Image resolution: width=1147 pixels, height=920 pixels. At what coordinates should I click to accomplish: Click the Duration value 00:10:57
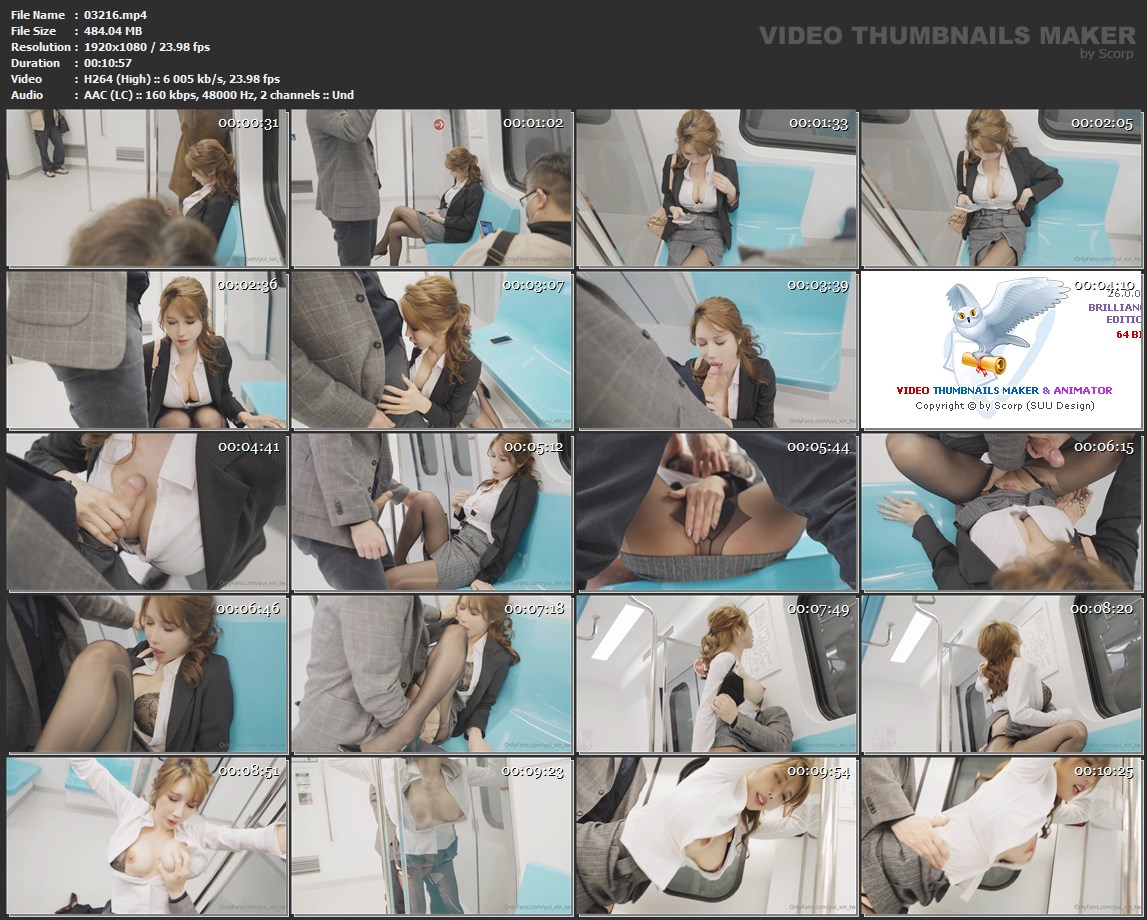coord(108,63)
